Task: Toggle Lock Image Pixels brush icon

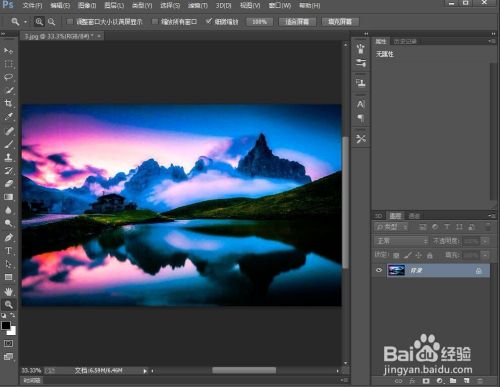Action: point(407,255)
